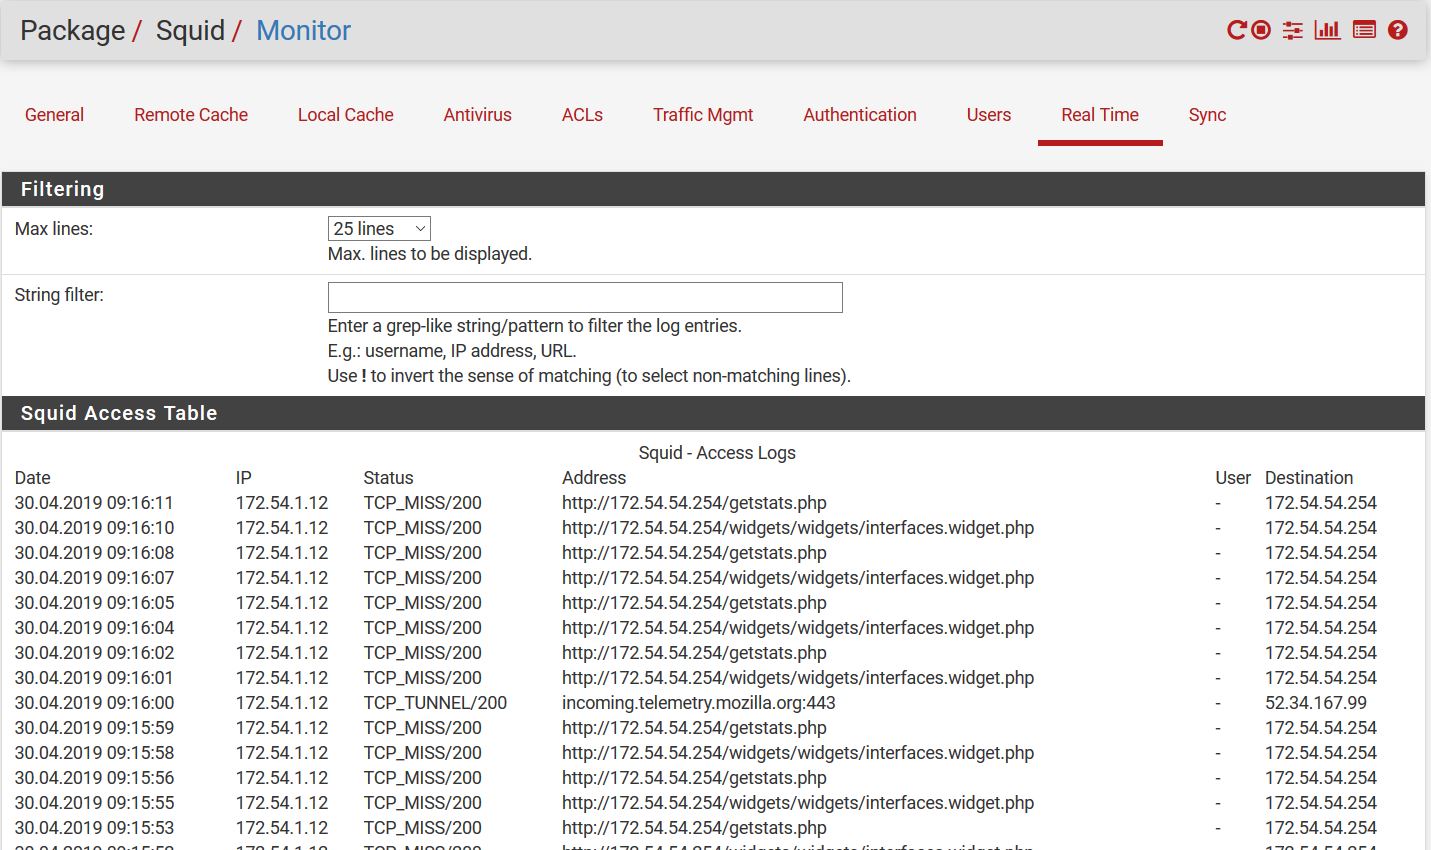Click the TCP_TUNNEL/200 status cell
This screenshot has height=850, width=1431.
(x=435, y=703)
